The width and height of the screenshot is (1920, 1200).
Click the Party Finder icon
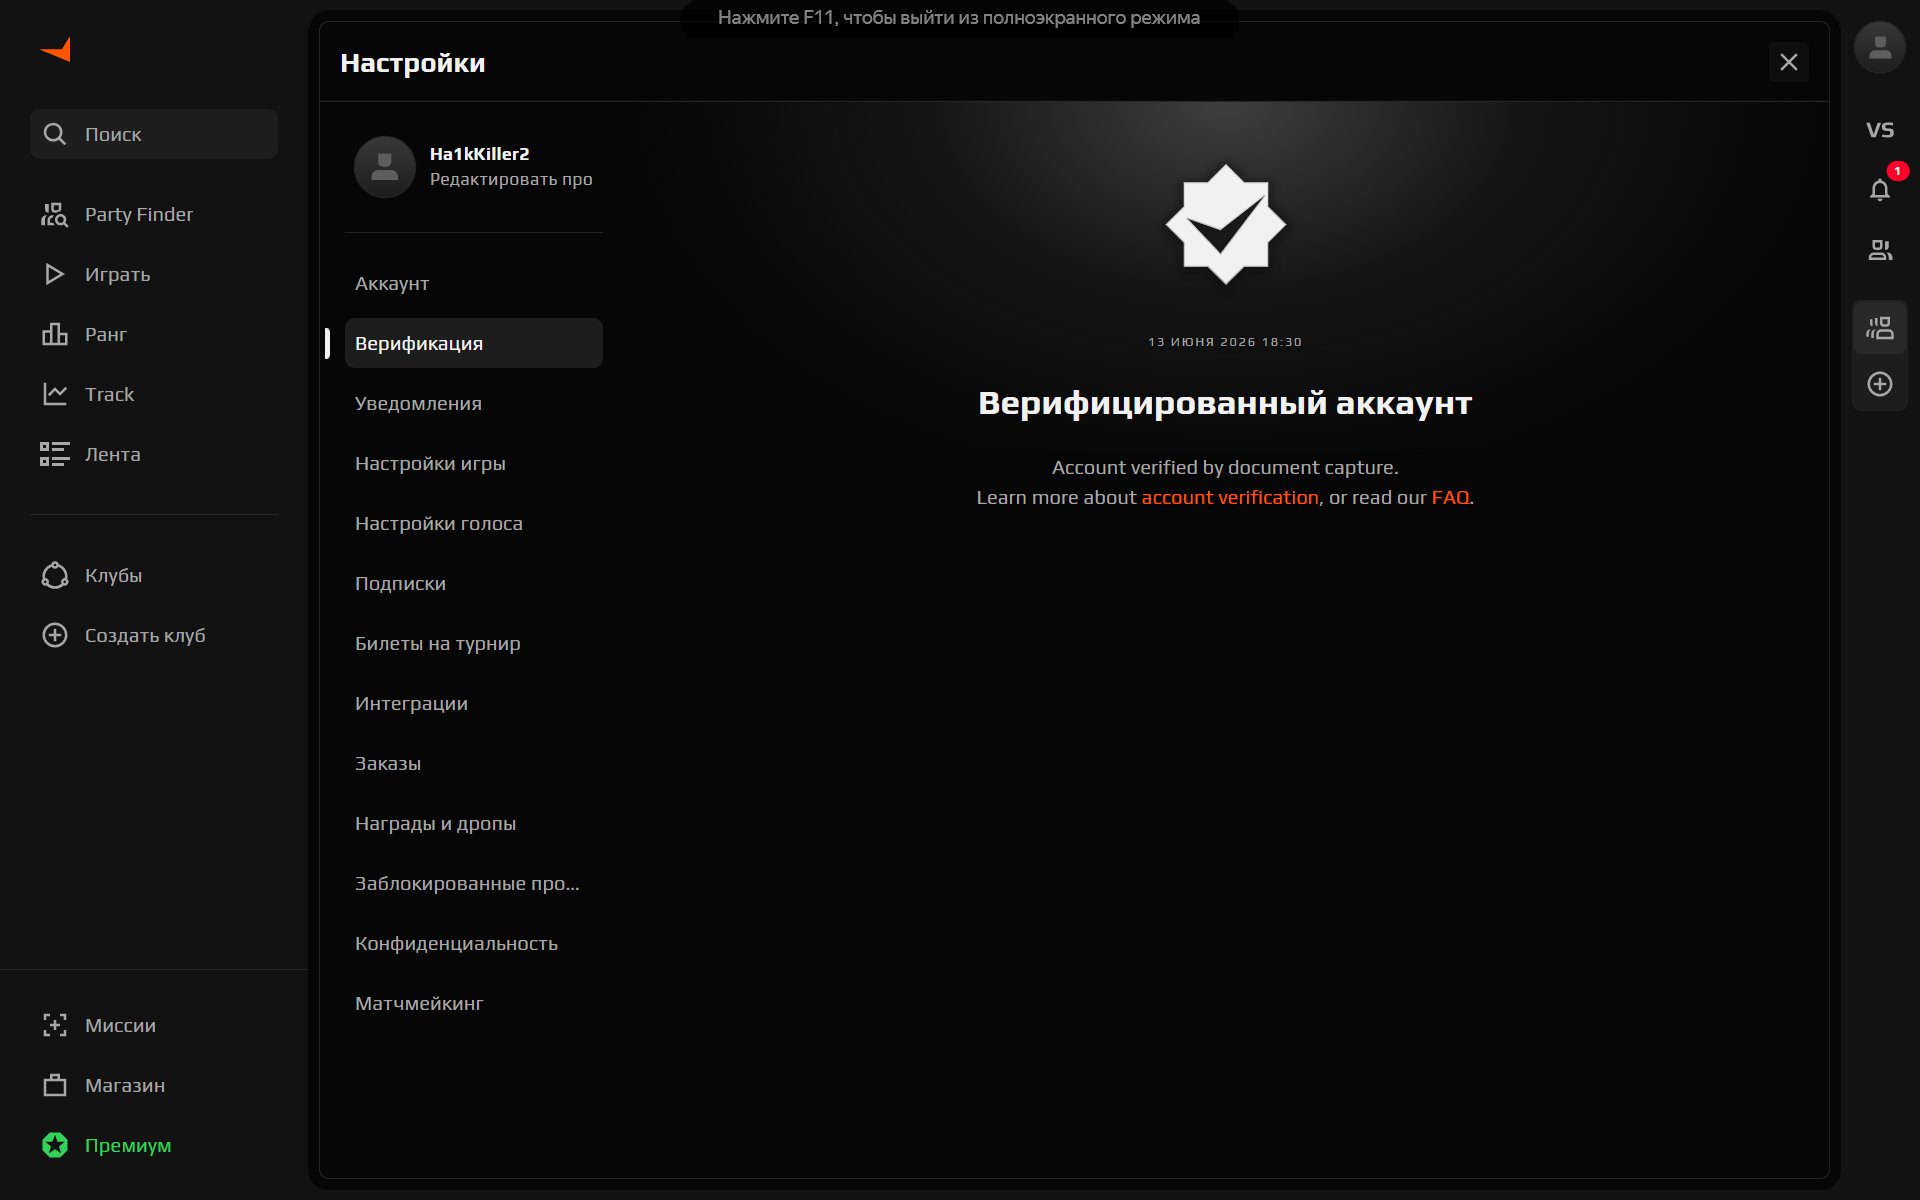tap(54, 214)
